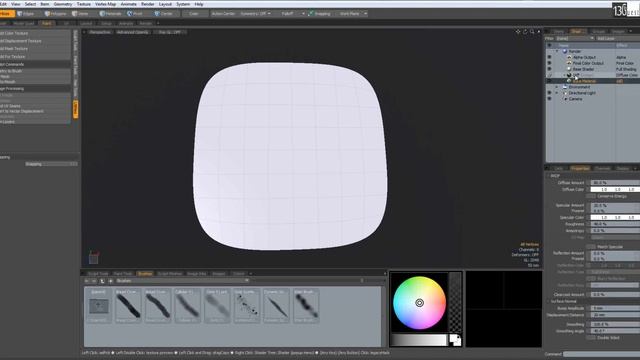Click the brush preset pointer tool icon

coord(102,281)
